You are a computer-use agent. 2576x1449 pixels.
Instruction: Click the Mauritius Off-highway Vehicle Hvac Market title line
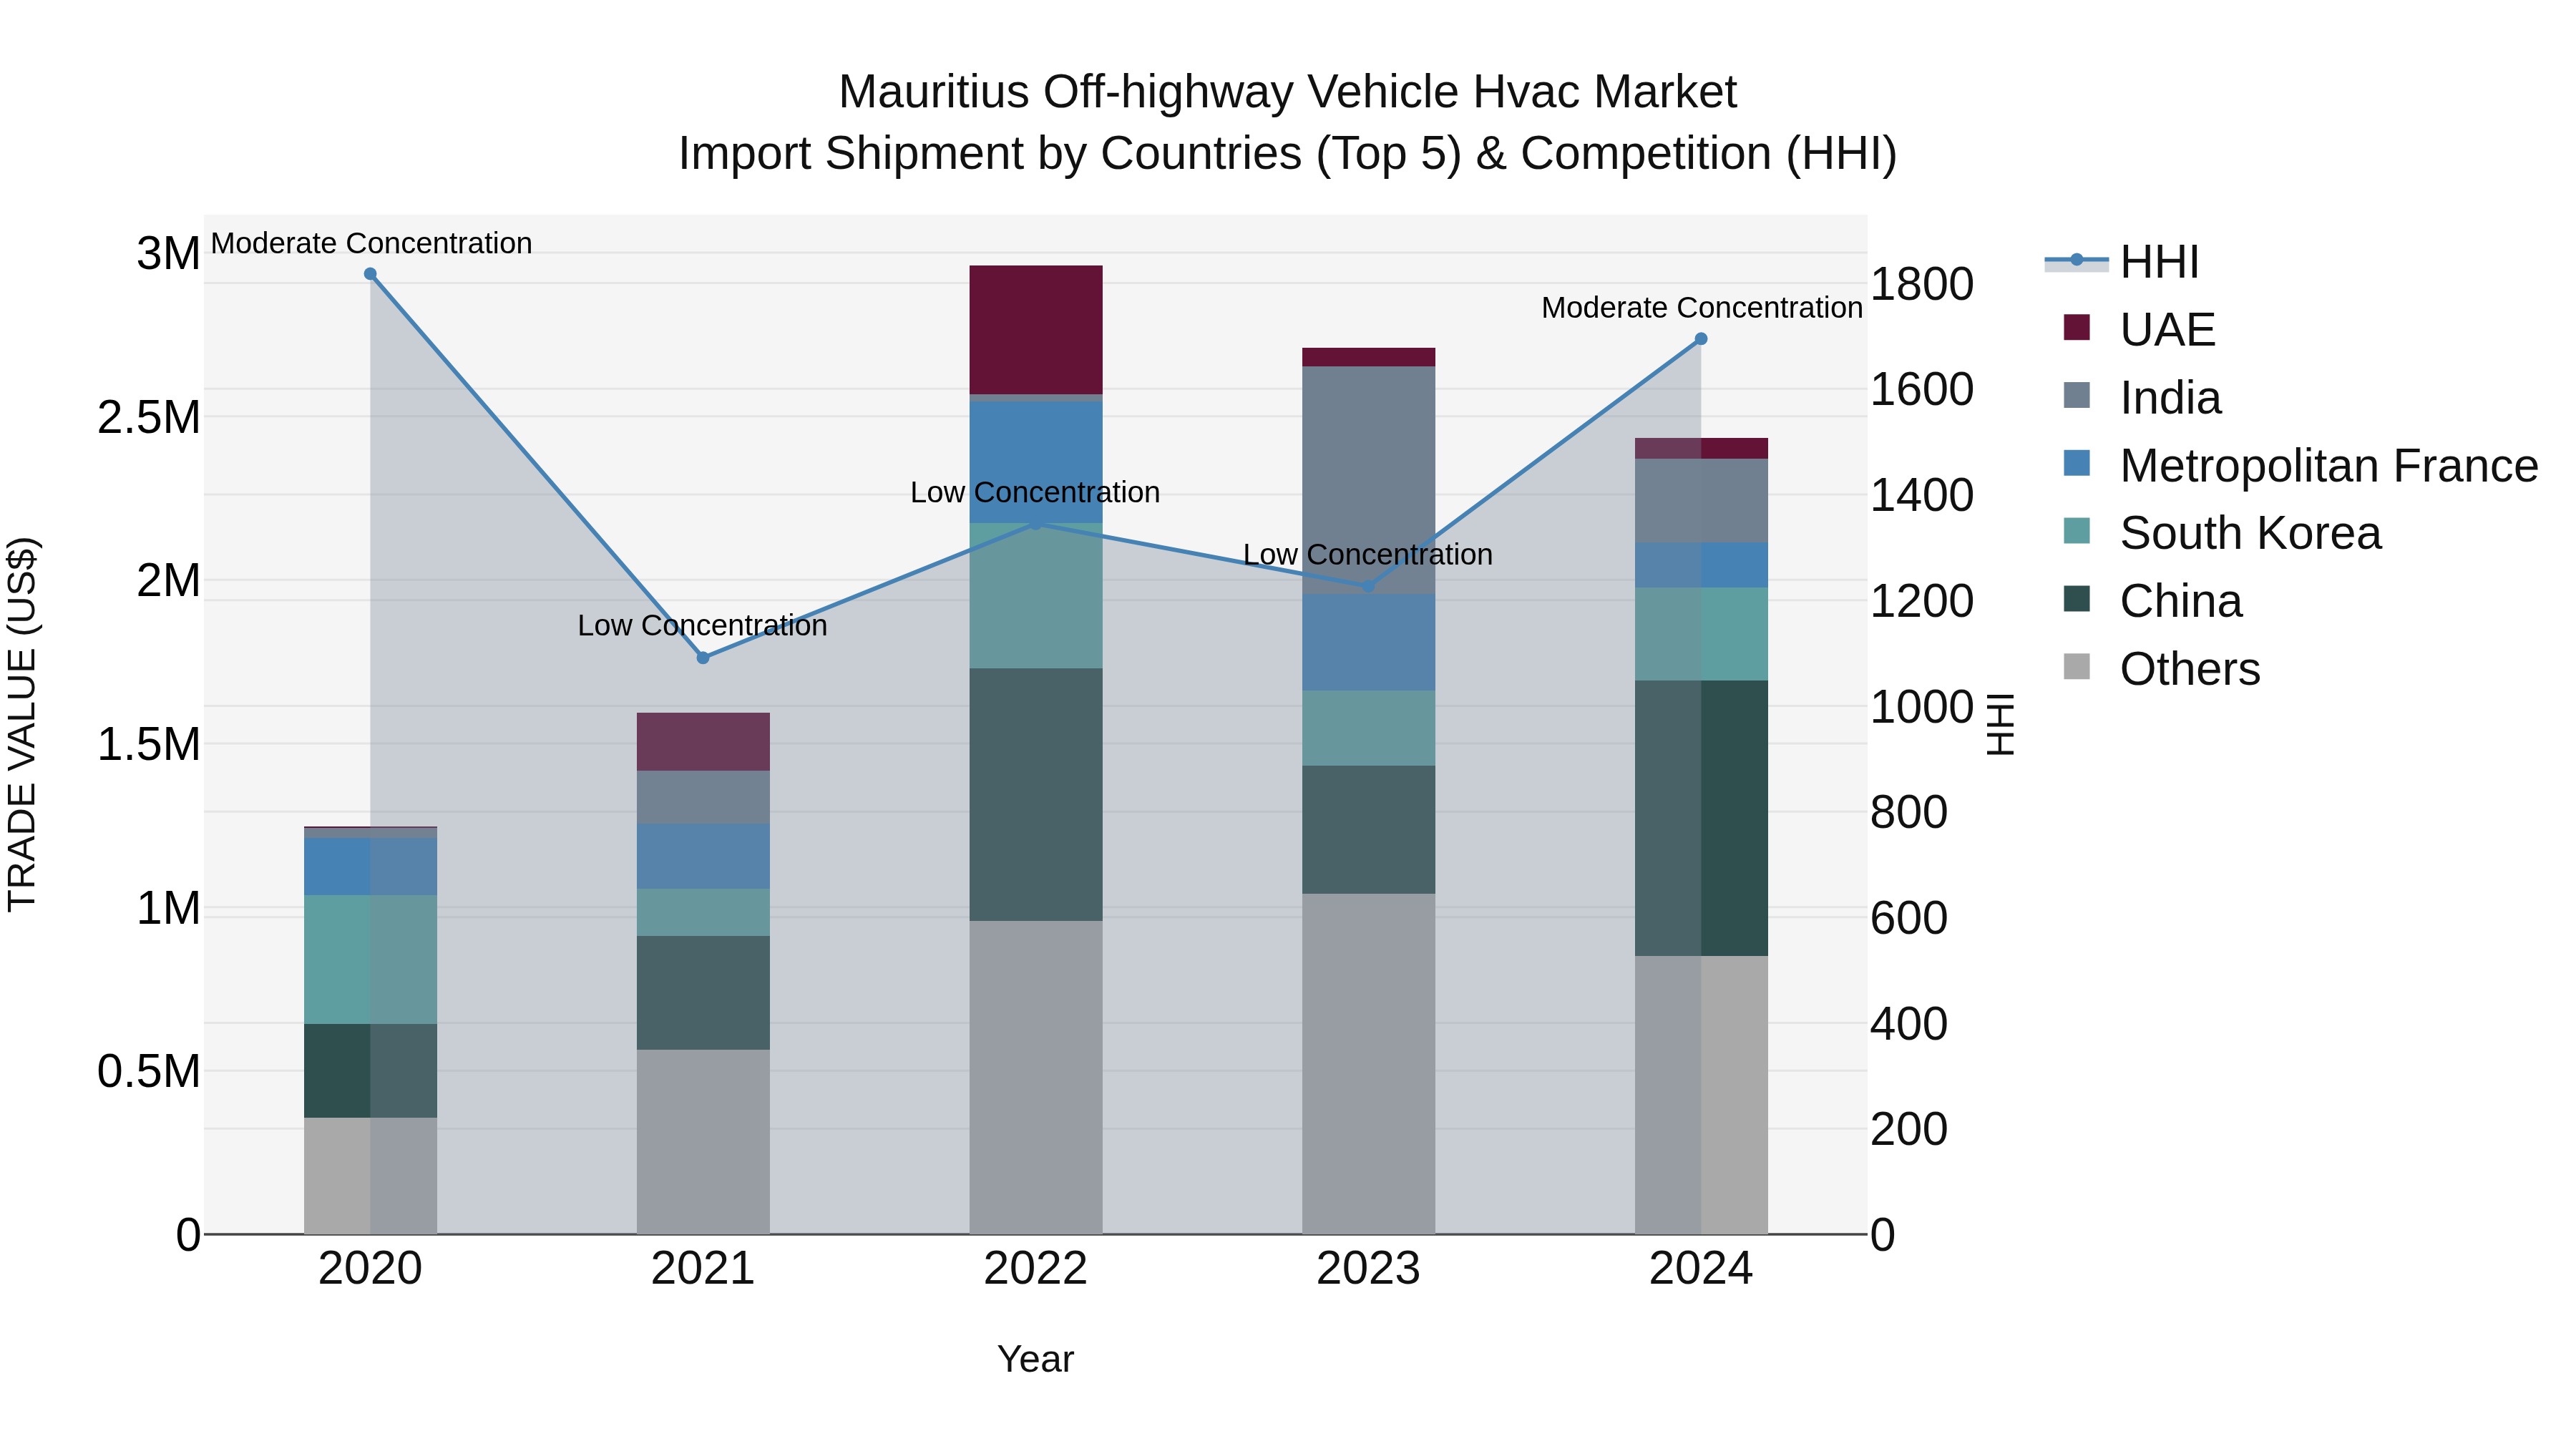[1288, 92]
